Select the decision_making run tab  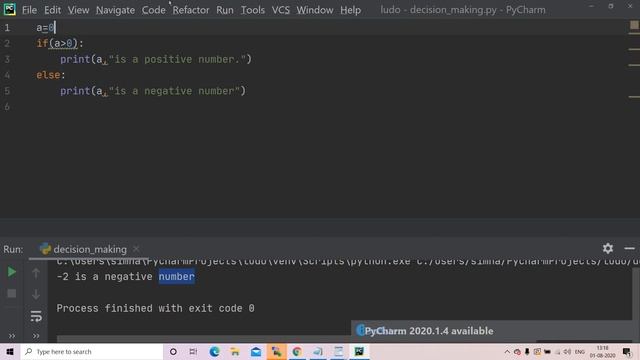pyautogui.click(x=89, y=249)
